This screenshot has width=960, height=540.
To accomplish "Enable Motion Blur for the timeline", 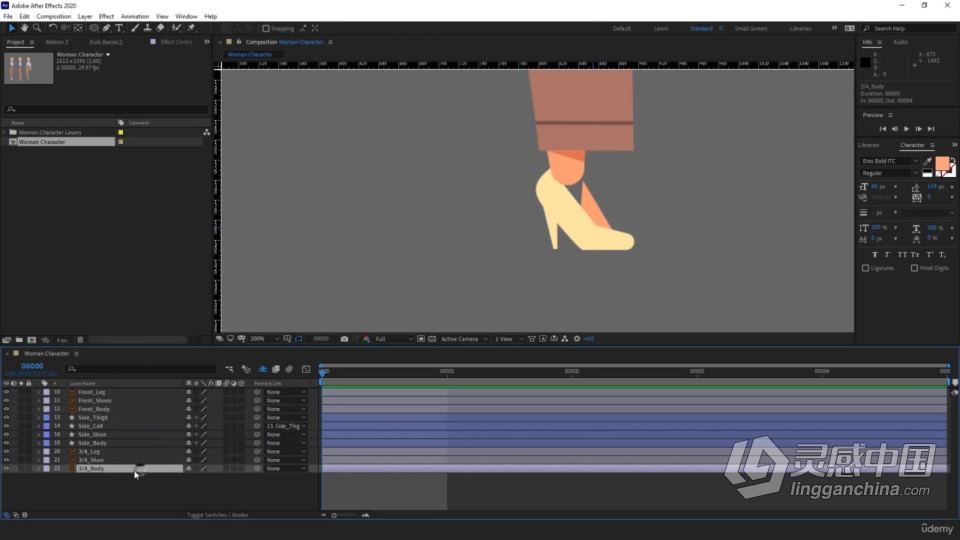I will tap(289, 369).
